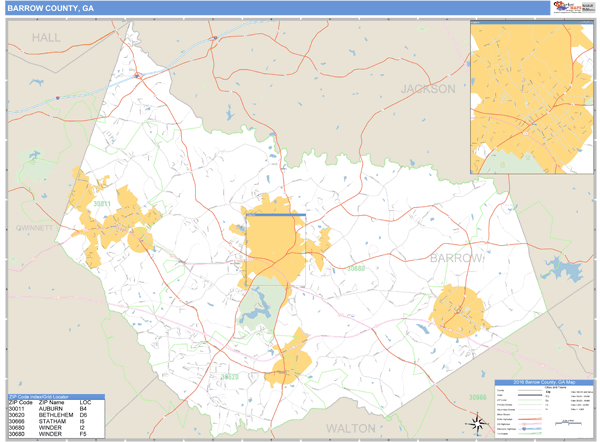The height and width of the screenshot is (442, 600).
Task: Click the LOC column header
Action: 85,403
